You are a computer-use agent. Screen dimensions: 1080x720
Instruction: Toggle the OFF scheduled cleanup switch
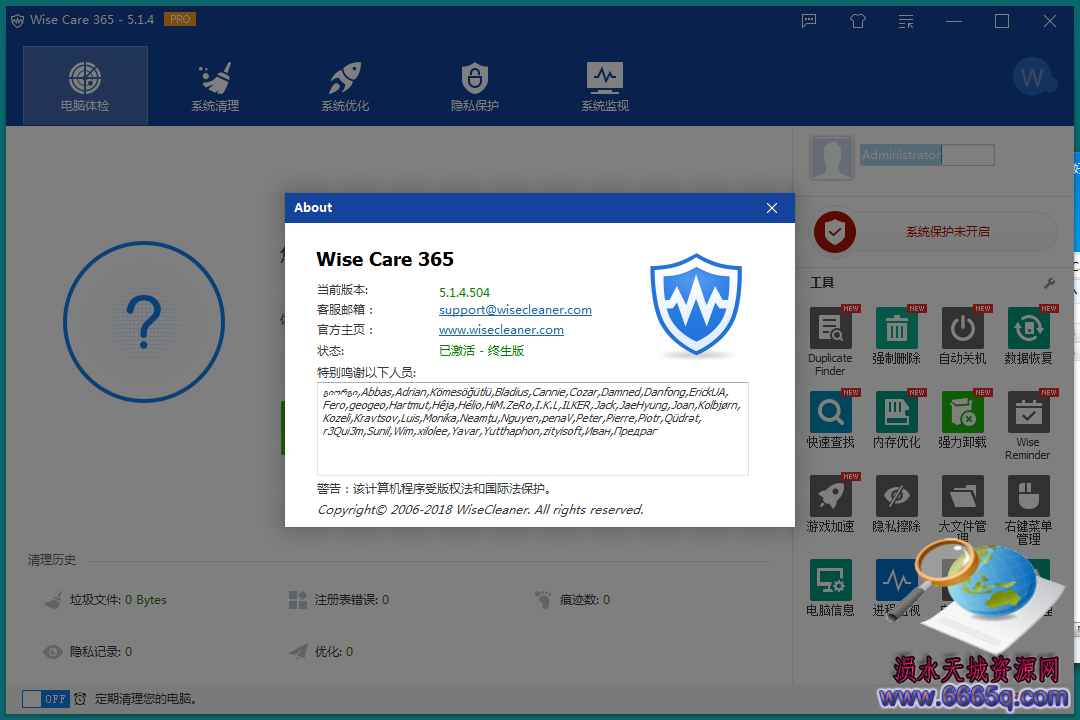[45, 699]
